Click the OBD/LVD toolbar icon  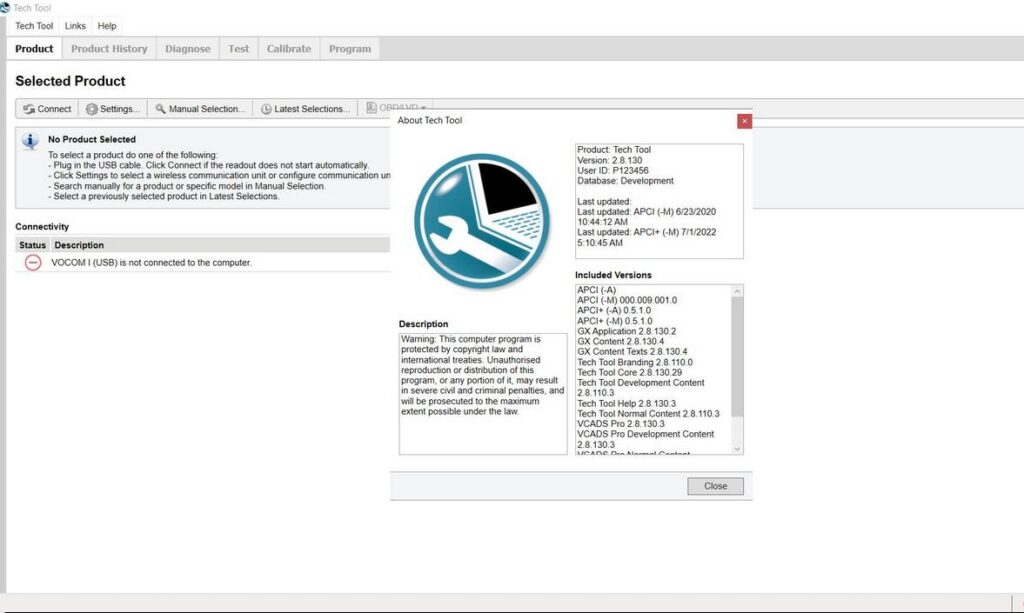370,108
